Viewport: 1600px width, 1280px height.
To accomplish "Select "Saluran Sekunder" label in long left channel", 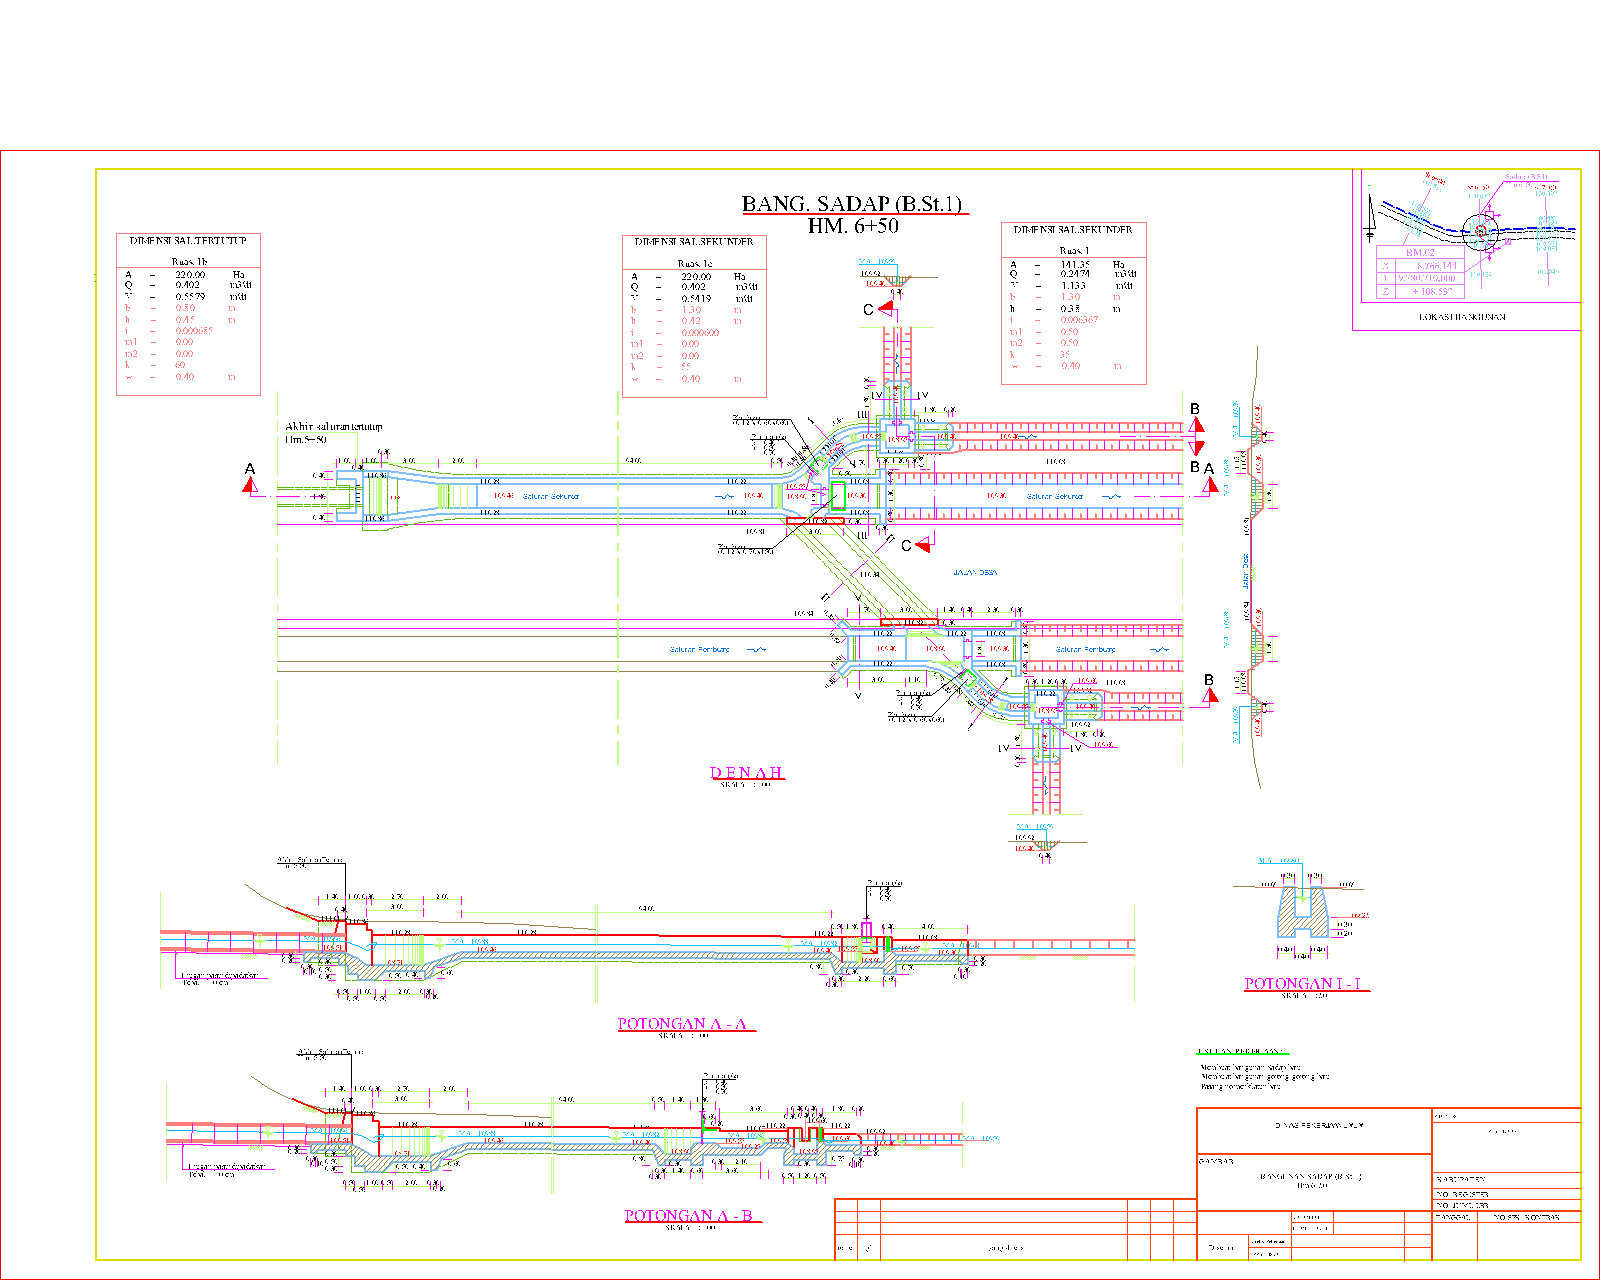I will [551, 497].
